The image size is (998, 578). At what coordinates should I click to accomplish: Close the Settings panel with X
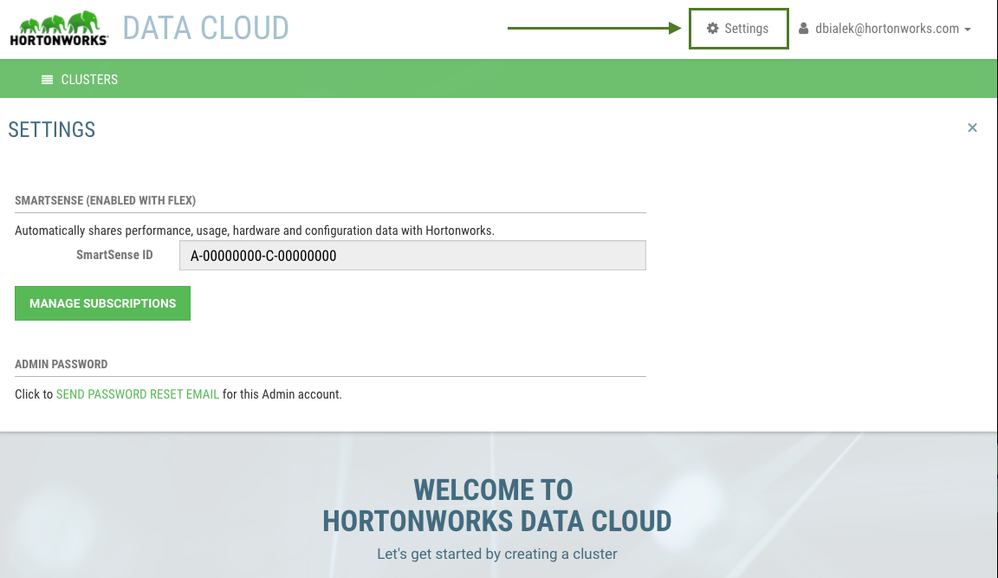pos(972,128)
